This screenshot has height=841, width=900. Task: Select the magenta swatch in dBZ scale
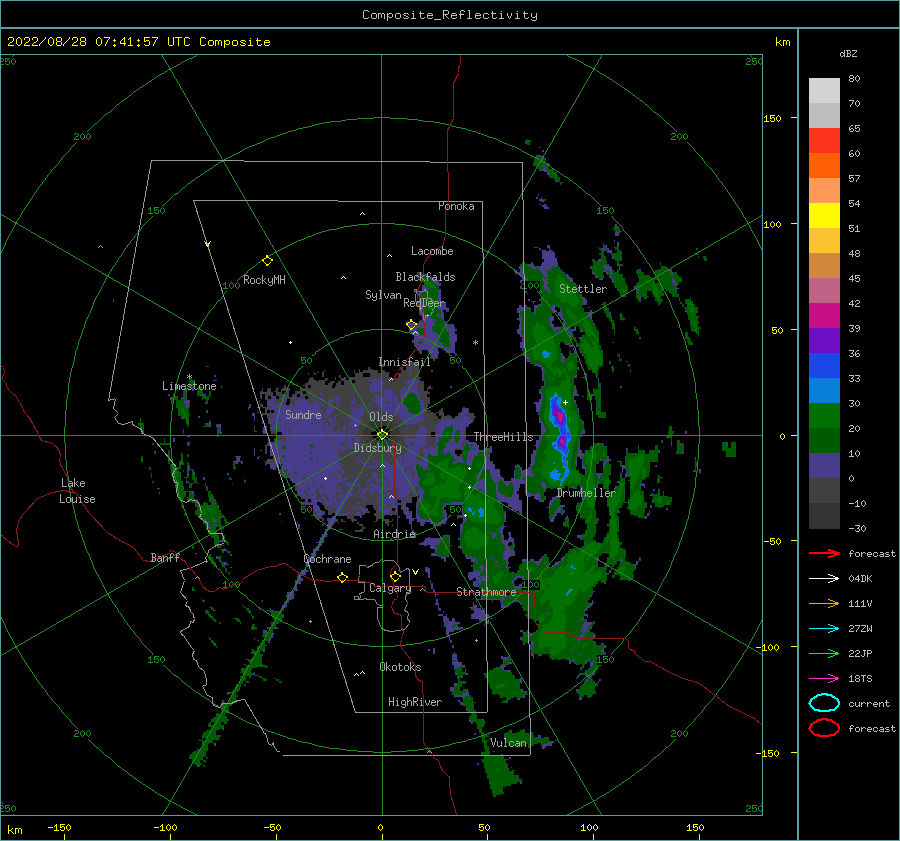824,315
